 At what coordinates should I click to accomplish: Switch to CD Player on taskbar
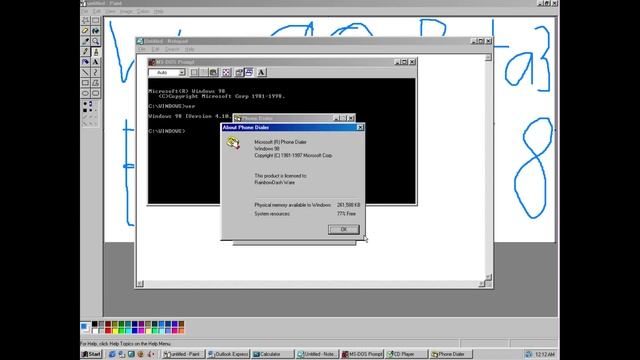[407, 354]
